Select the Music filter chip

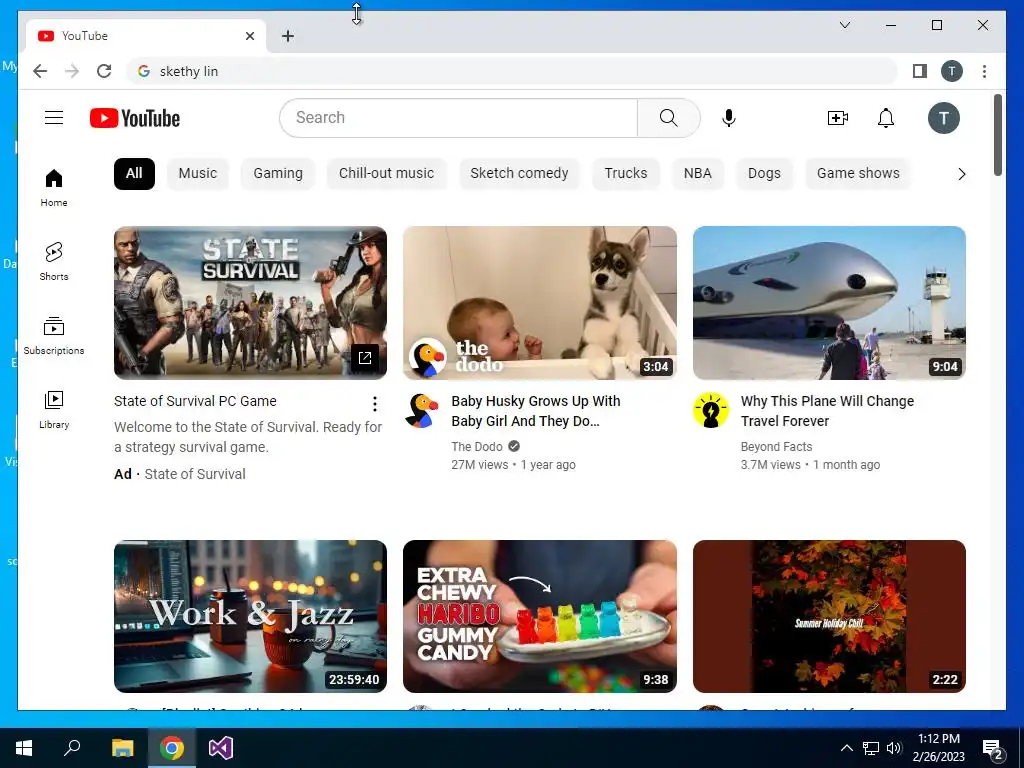click(197, 174)
